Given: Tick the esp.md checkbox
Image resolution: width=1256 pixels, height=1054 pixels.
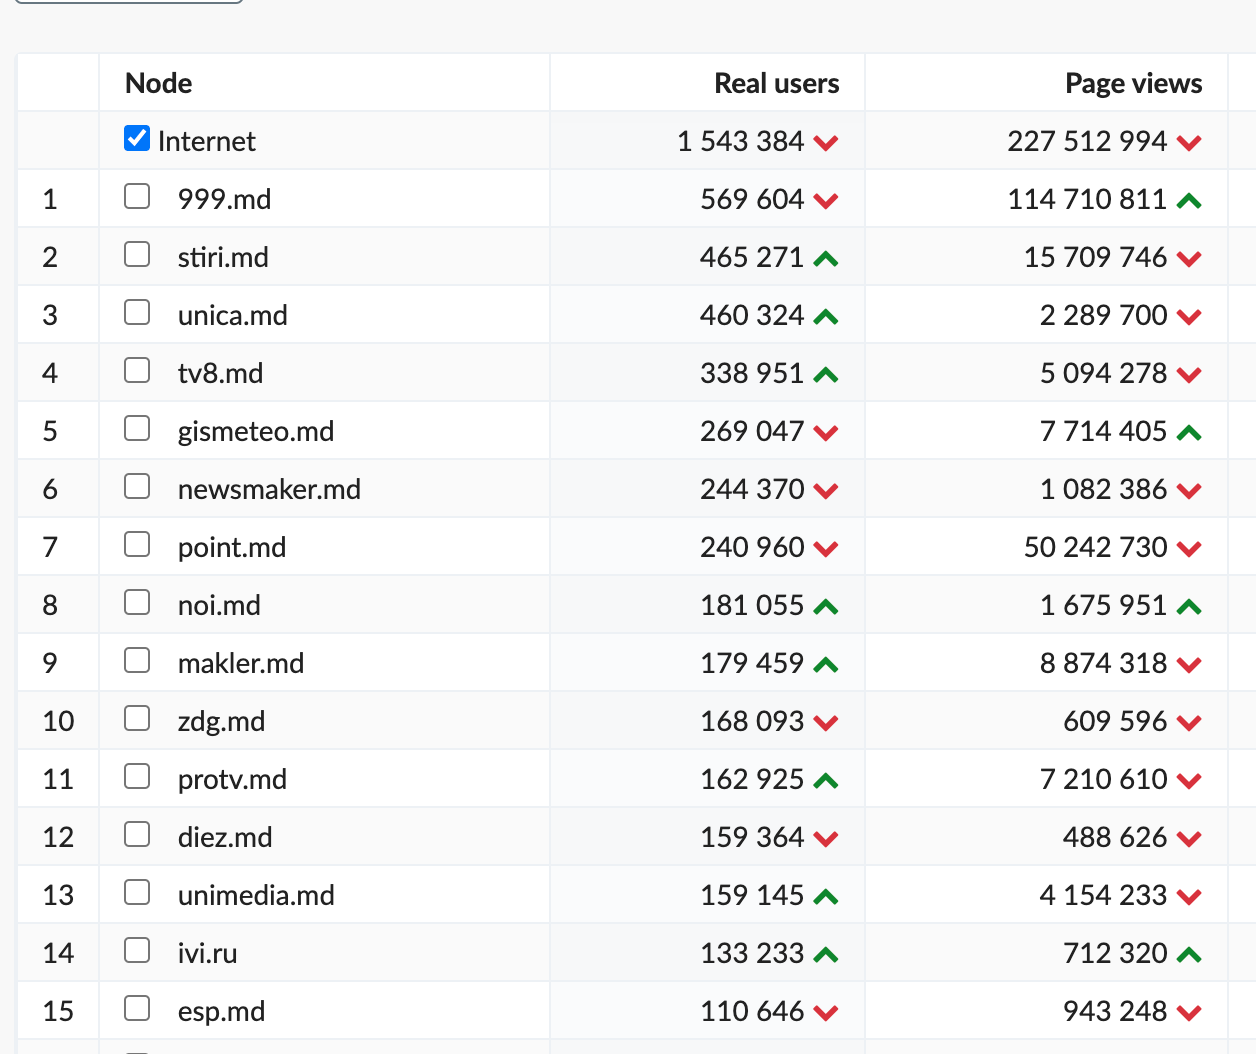Looking at the screenshot, I should (137, 1008).
